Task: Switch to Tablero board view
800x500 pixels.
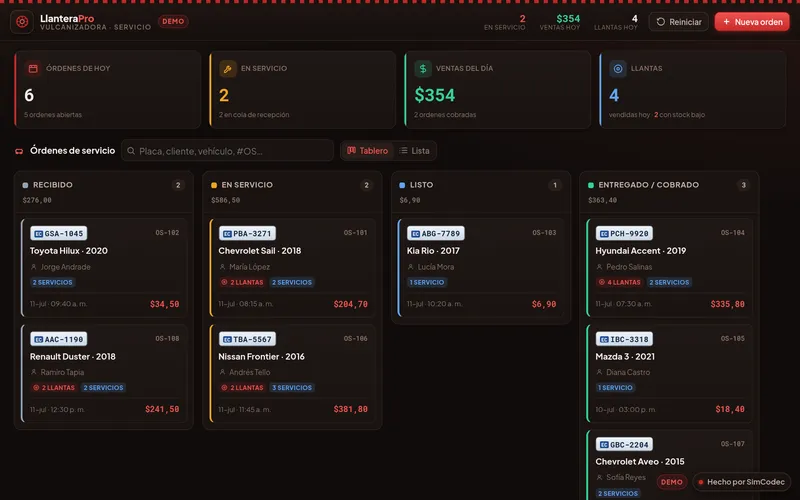Action: click(368, 151)
